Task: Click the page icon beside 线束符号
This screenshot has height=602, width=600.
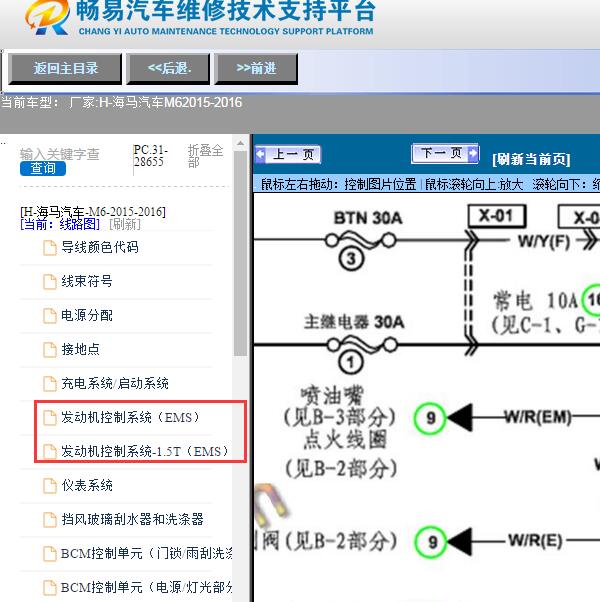Action: click(x=50, y=282)
